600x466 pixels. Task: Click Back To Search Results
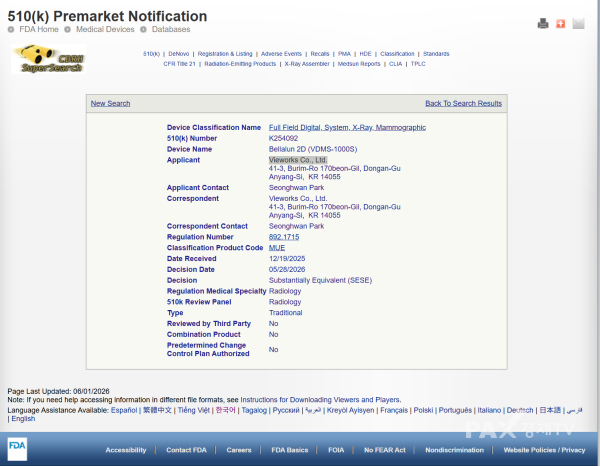(463, 103)
